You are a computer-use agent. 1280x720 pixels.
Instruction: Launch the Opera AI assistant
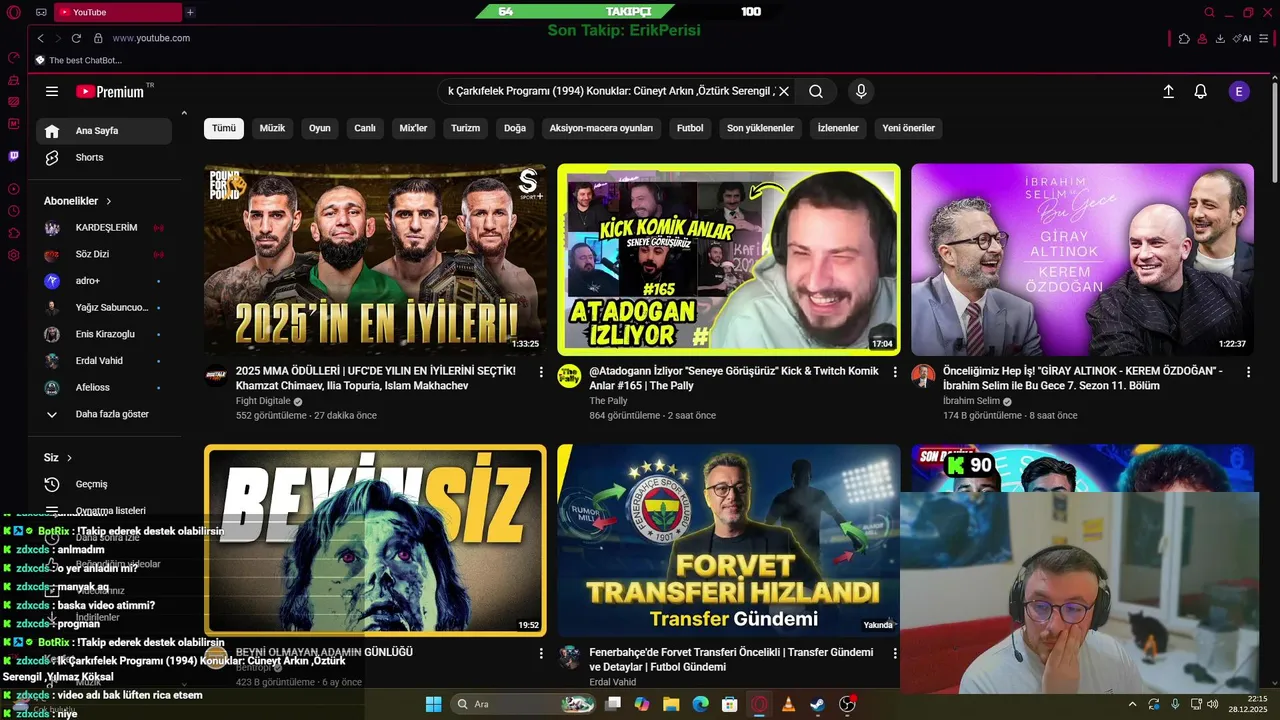1243,38
